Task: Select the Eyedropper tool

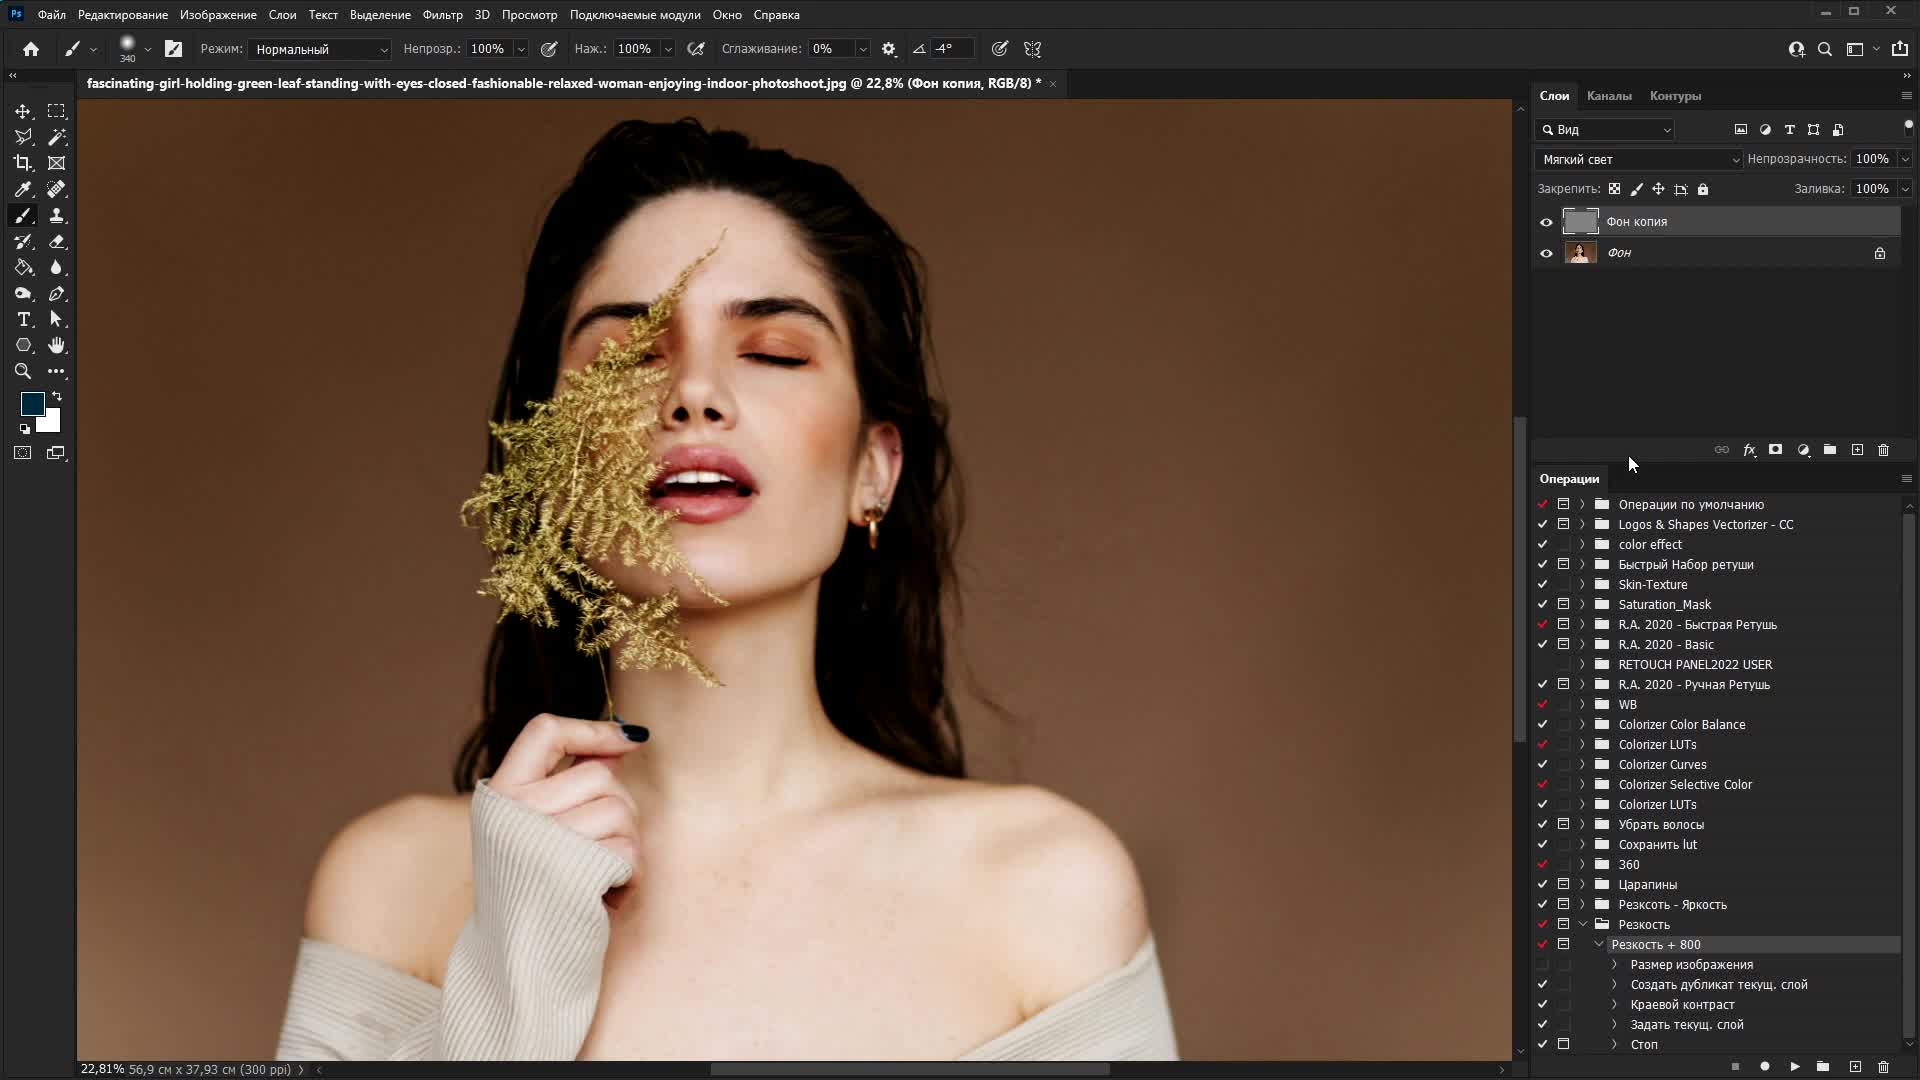Action: pos(23,189)
